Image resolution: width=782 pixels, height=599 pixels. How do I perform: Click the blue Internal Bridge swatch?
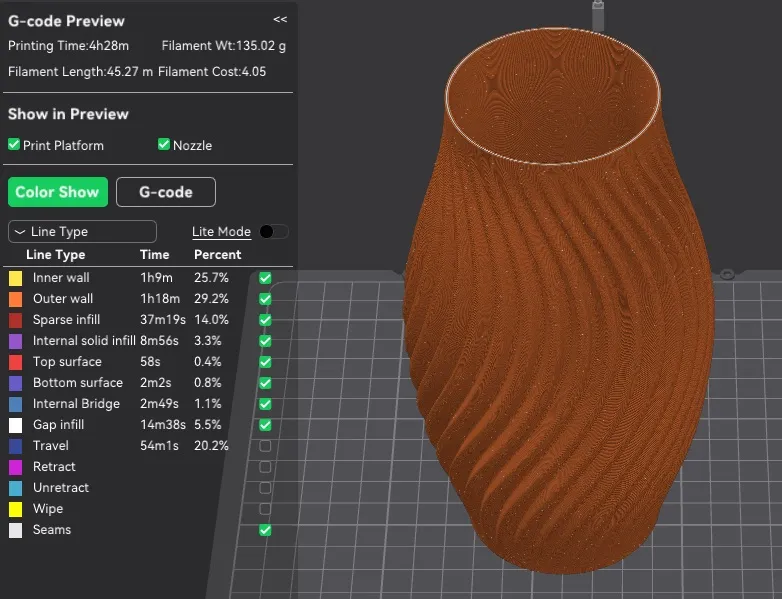[x=15, y=404]
